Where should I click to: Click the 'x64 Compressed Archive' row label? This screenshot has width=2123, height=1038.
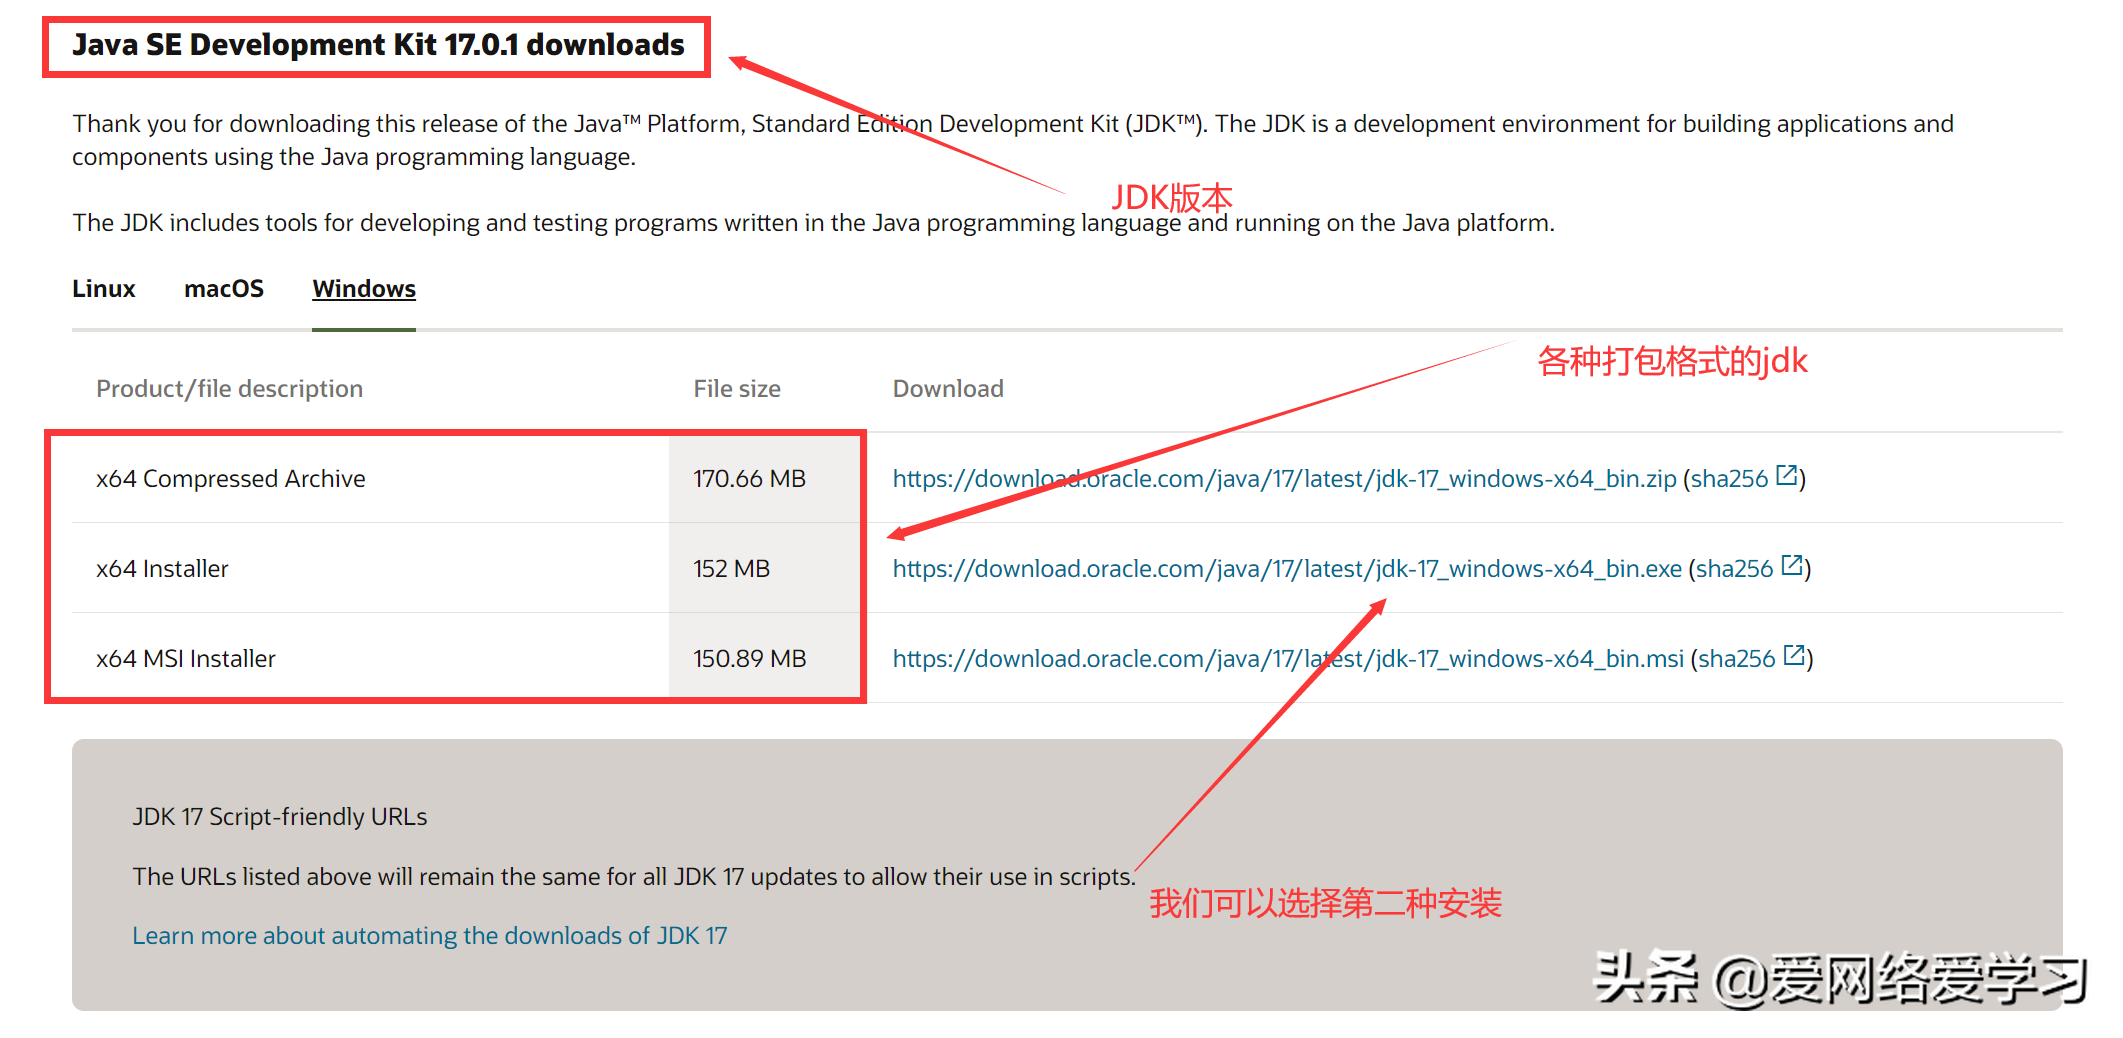tap(231, 479)
